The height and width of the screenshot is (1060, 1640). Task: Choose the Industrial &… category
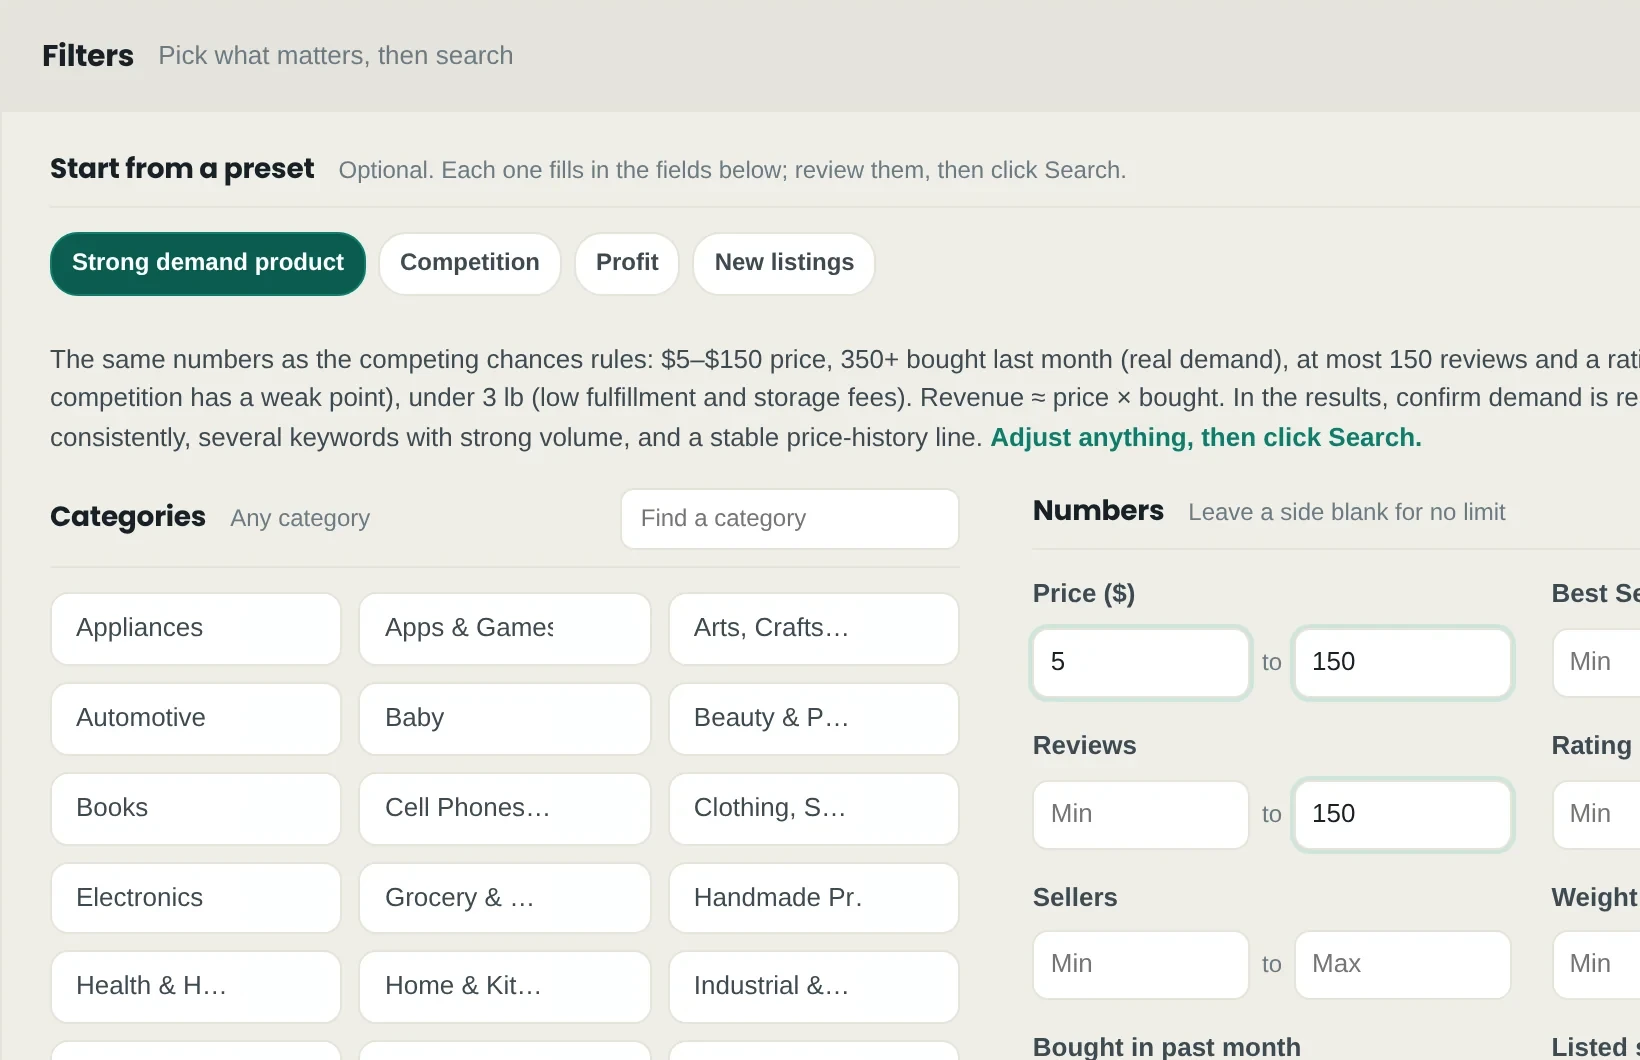[814, 987]
